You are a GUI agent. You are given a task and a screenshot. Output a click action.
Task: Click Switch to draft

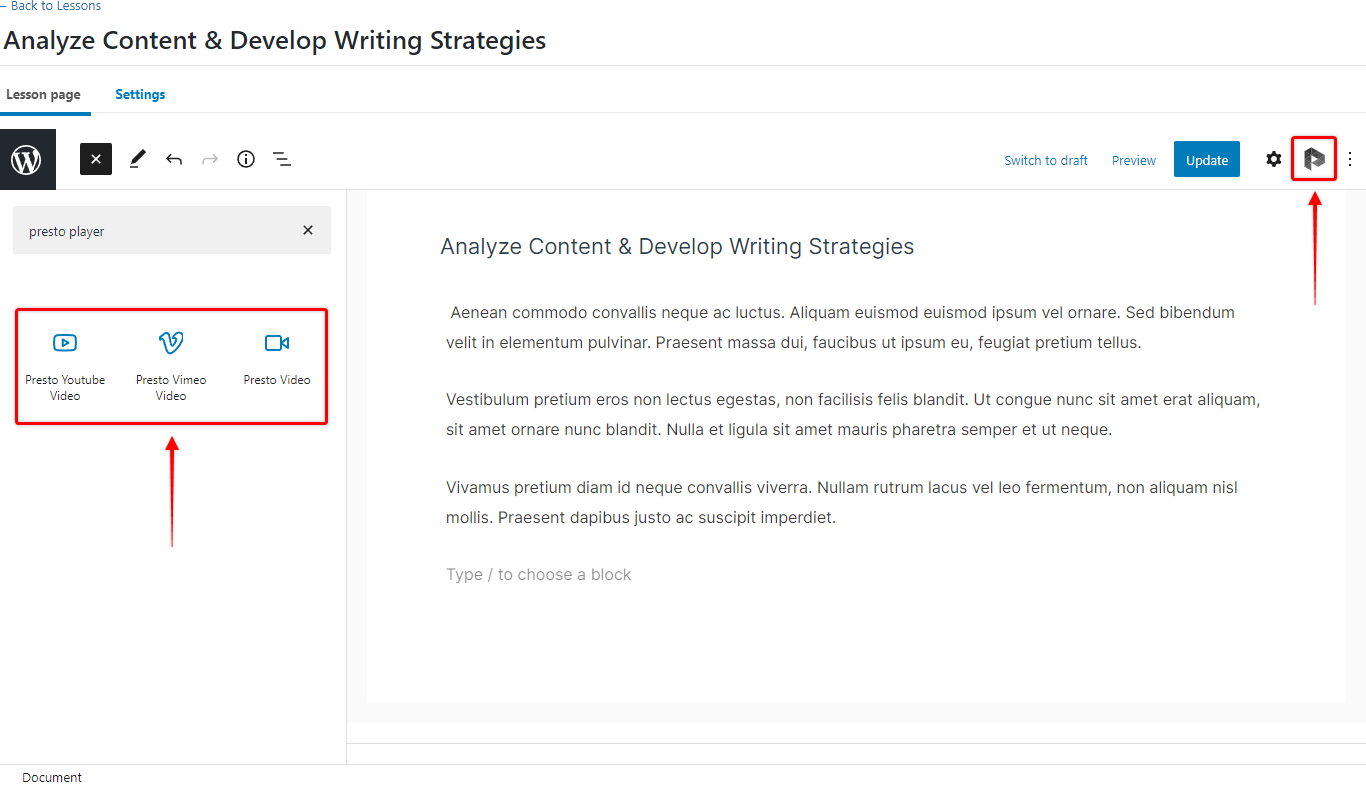(1046, 160)
